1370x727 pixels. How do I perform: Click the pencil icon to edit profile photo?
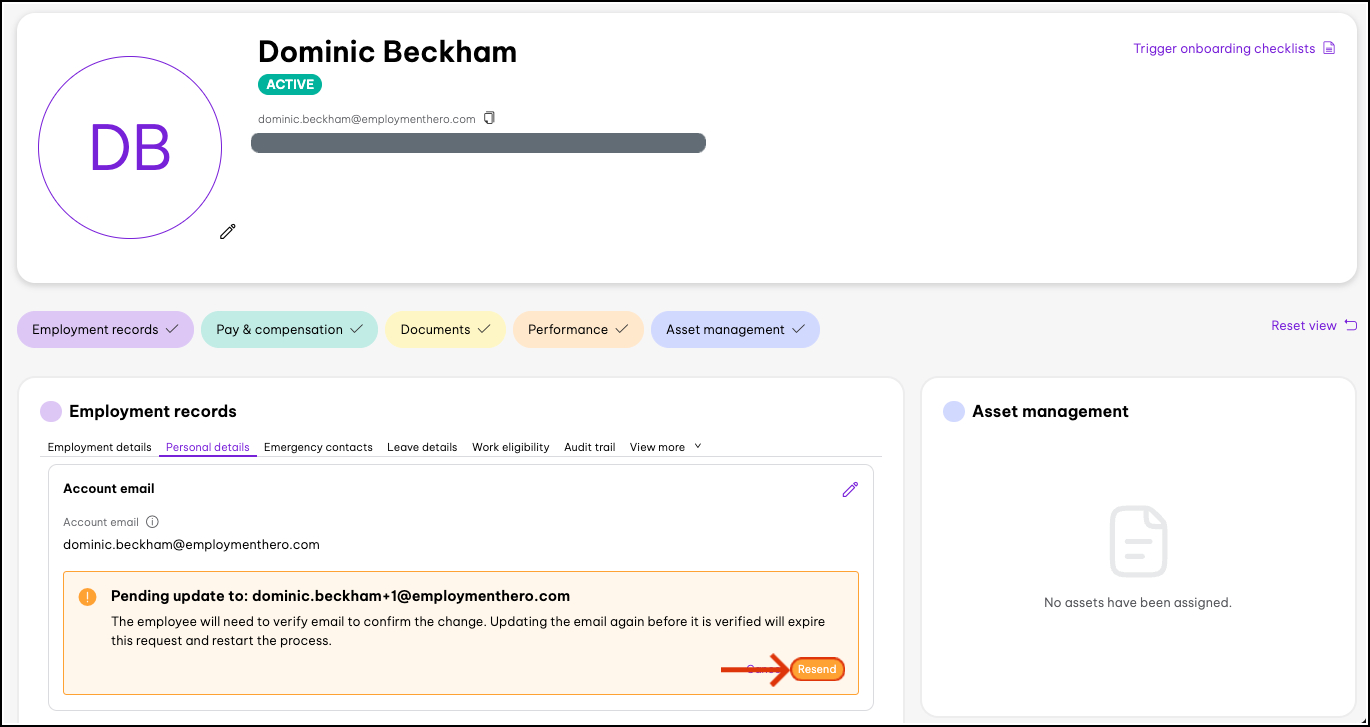[x=227, y=231]
